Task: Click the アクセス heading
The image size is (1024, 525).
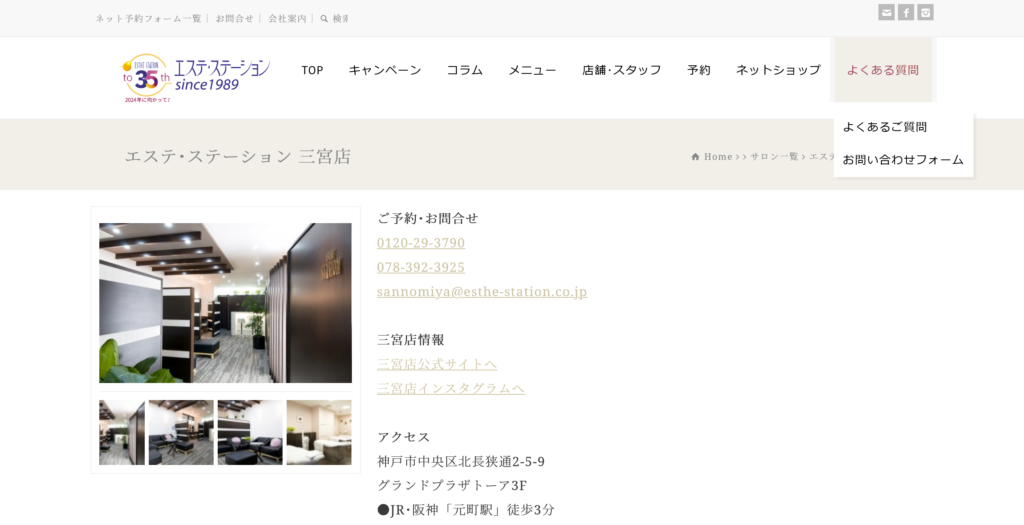Action: [404, 438]
